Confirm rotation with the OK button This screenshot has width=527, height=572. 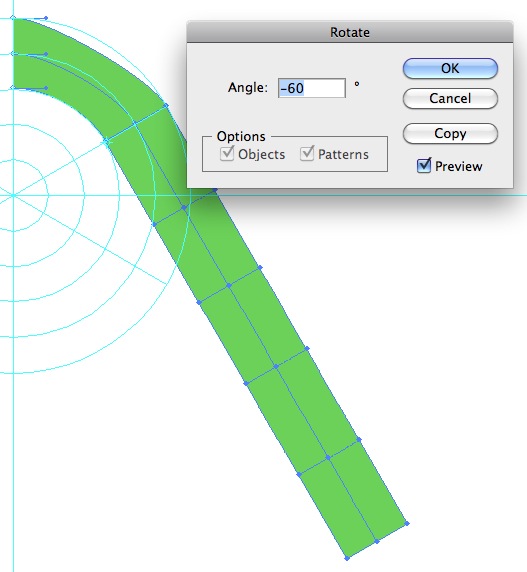pos(450,69)
